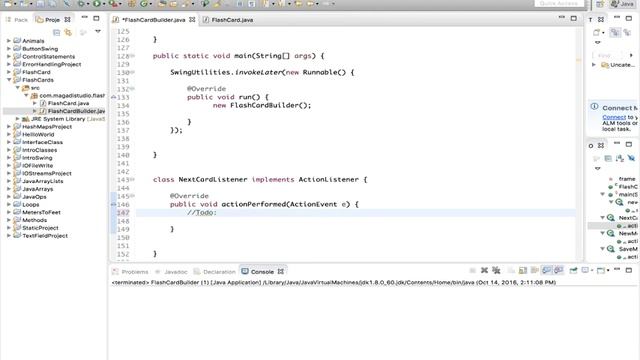640x360 pixels.
Task: Click the Collapse All icon in Project Explorer
Action: coord(57,32)
